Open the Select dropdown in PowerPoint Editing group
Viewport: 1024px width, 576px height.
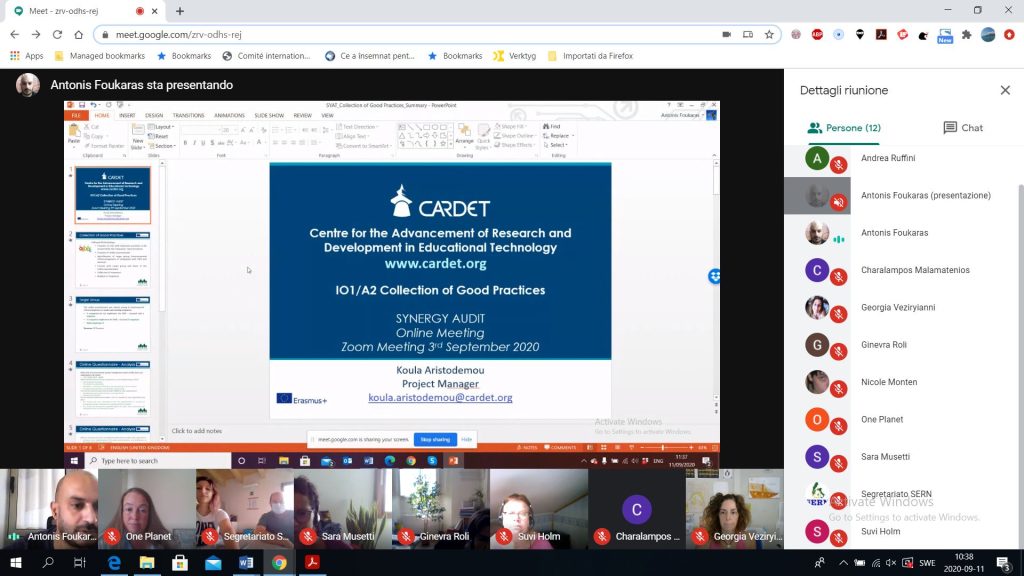(x=555, y=145)
